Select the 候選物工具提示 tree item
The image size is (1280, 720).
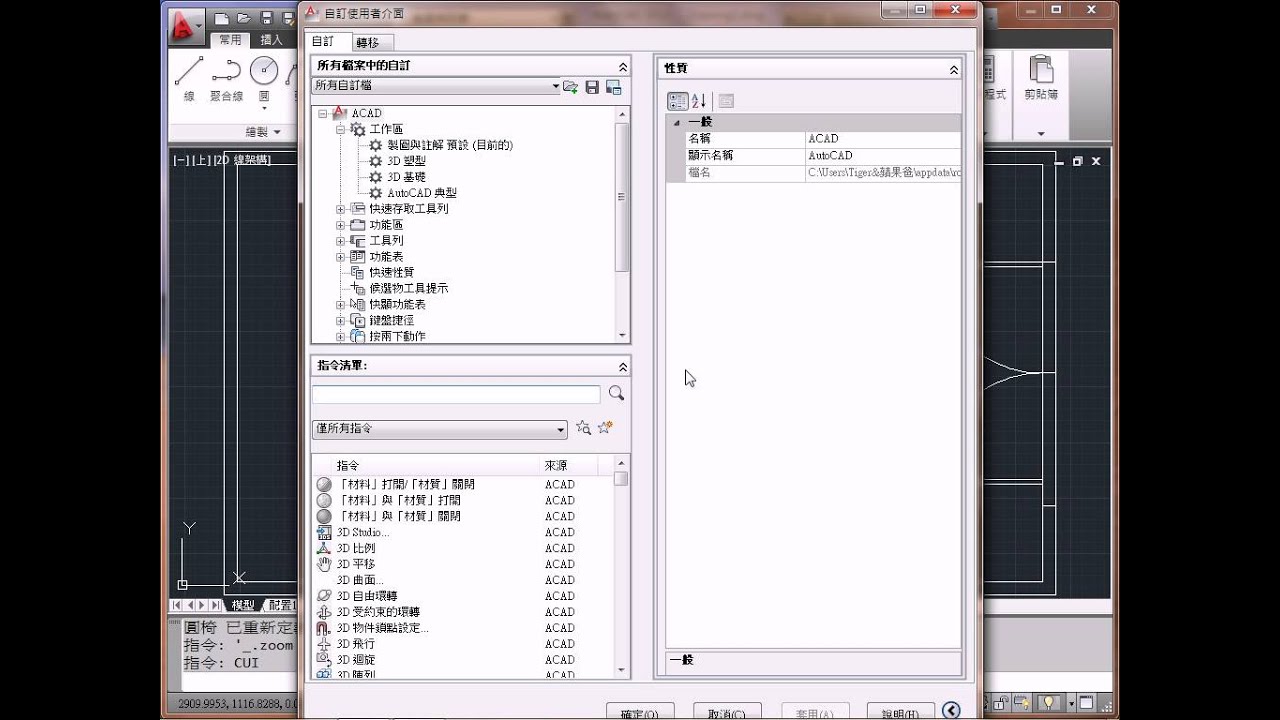tap(408, 288)
